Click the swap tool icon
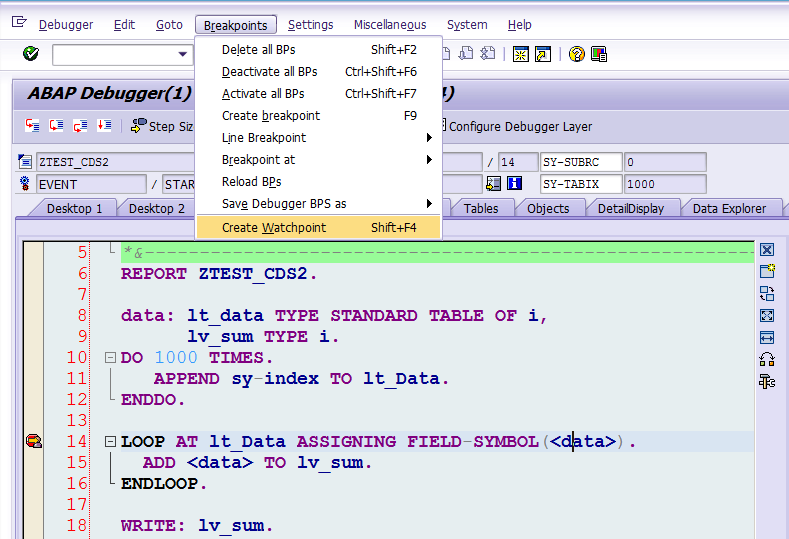 [x=767, y=293]
